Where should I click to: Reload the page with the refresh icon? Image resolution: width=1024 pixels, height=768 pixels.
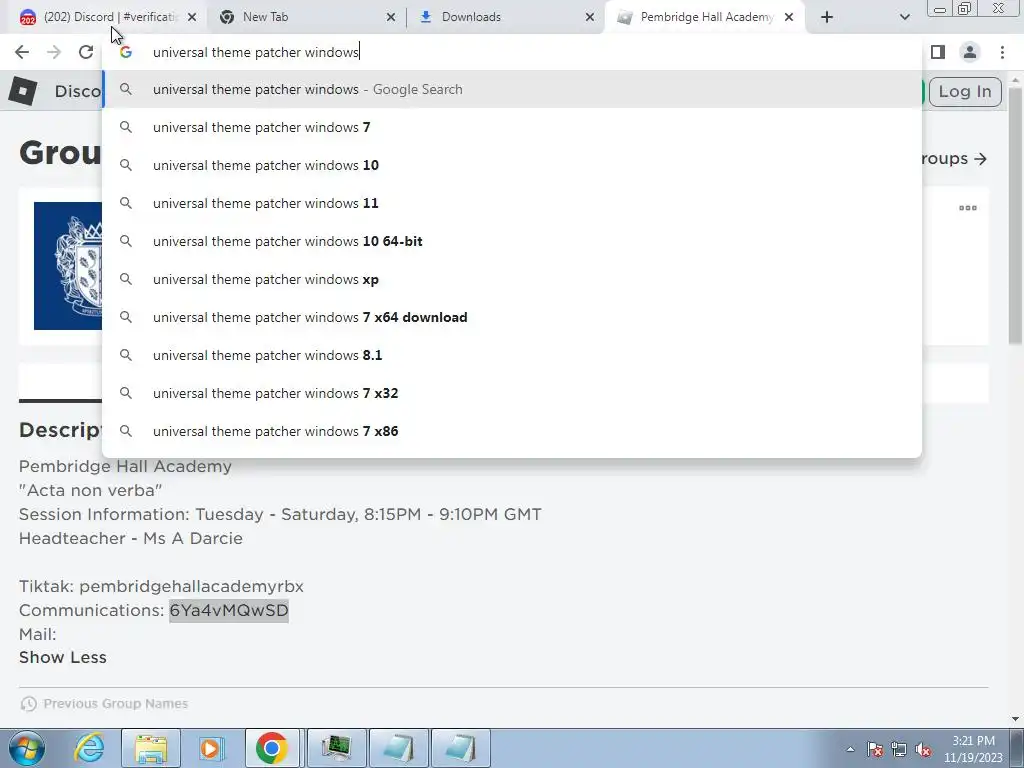[x=86, y=52]
